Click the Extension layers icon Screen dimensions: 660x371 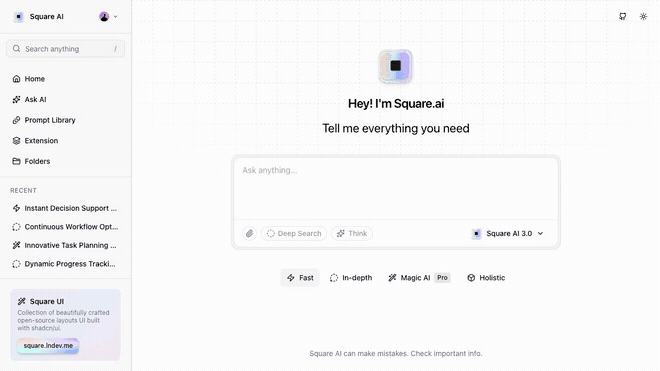16,141
